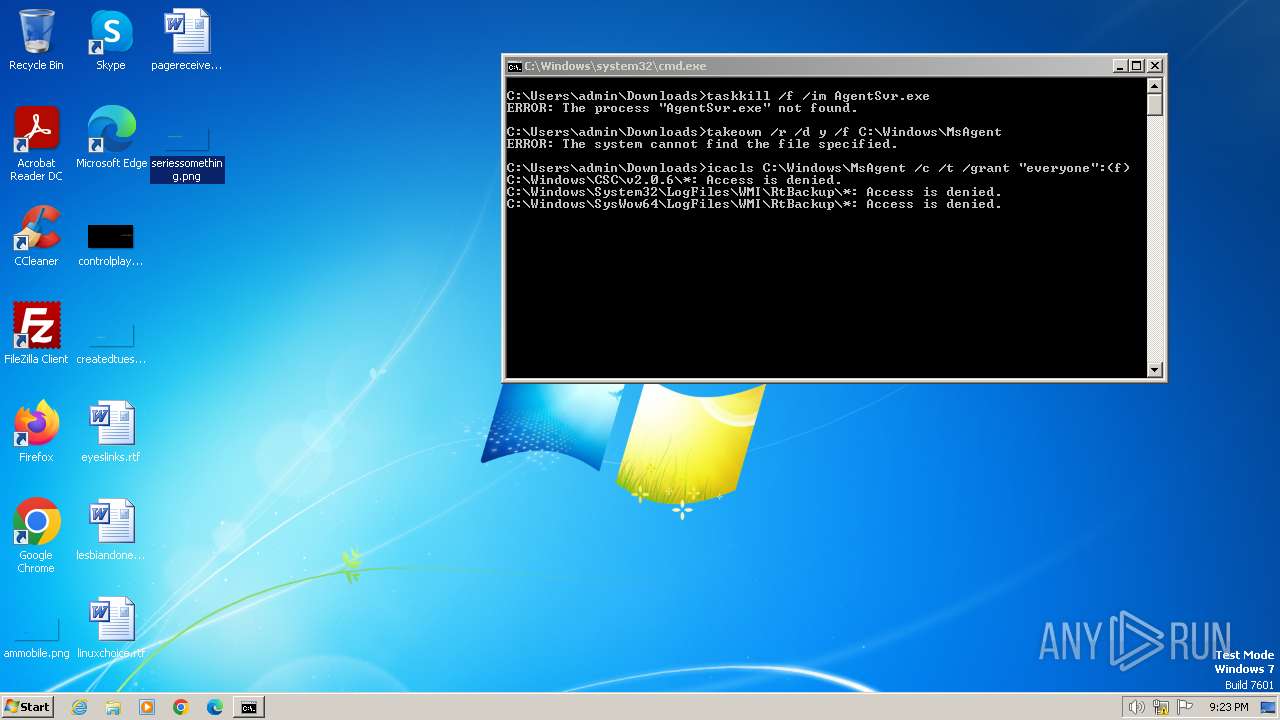
Task: Click the taskkill command line text
Action: click(x=718, y=96)
